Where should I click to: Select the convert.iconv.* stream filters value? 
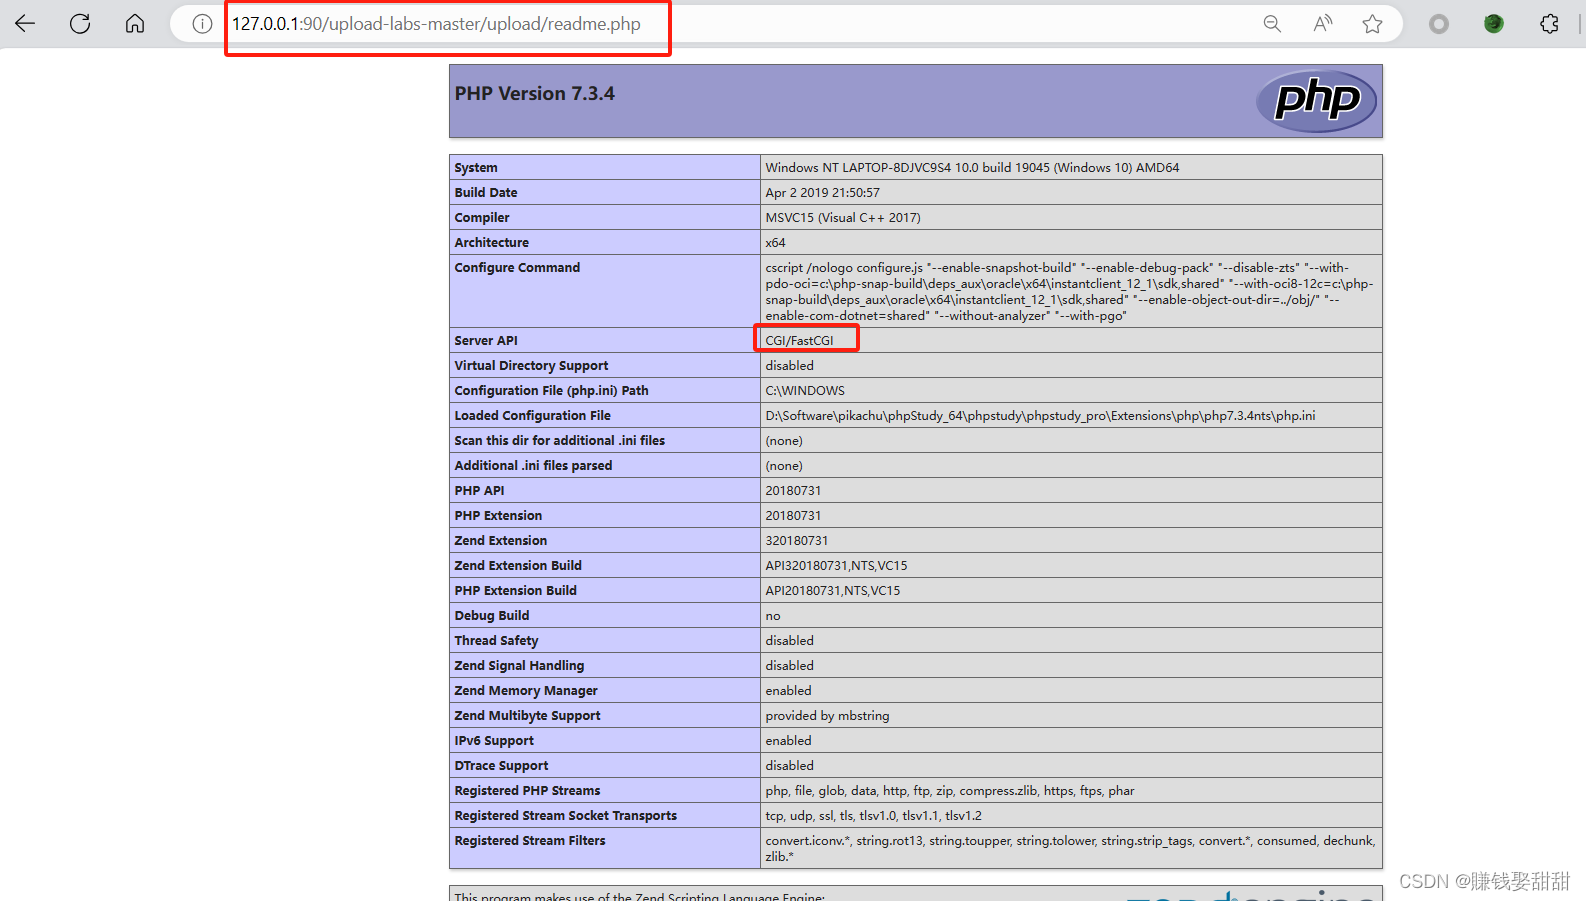[x=1070, y=848]
